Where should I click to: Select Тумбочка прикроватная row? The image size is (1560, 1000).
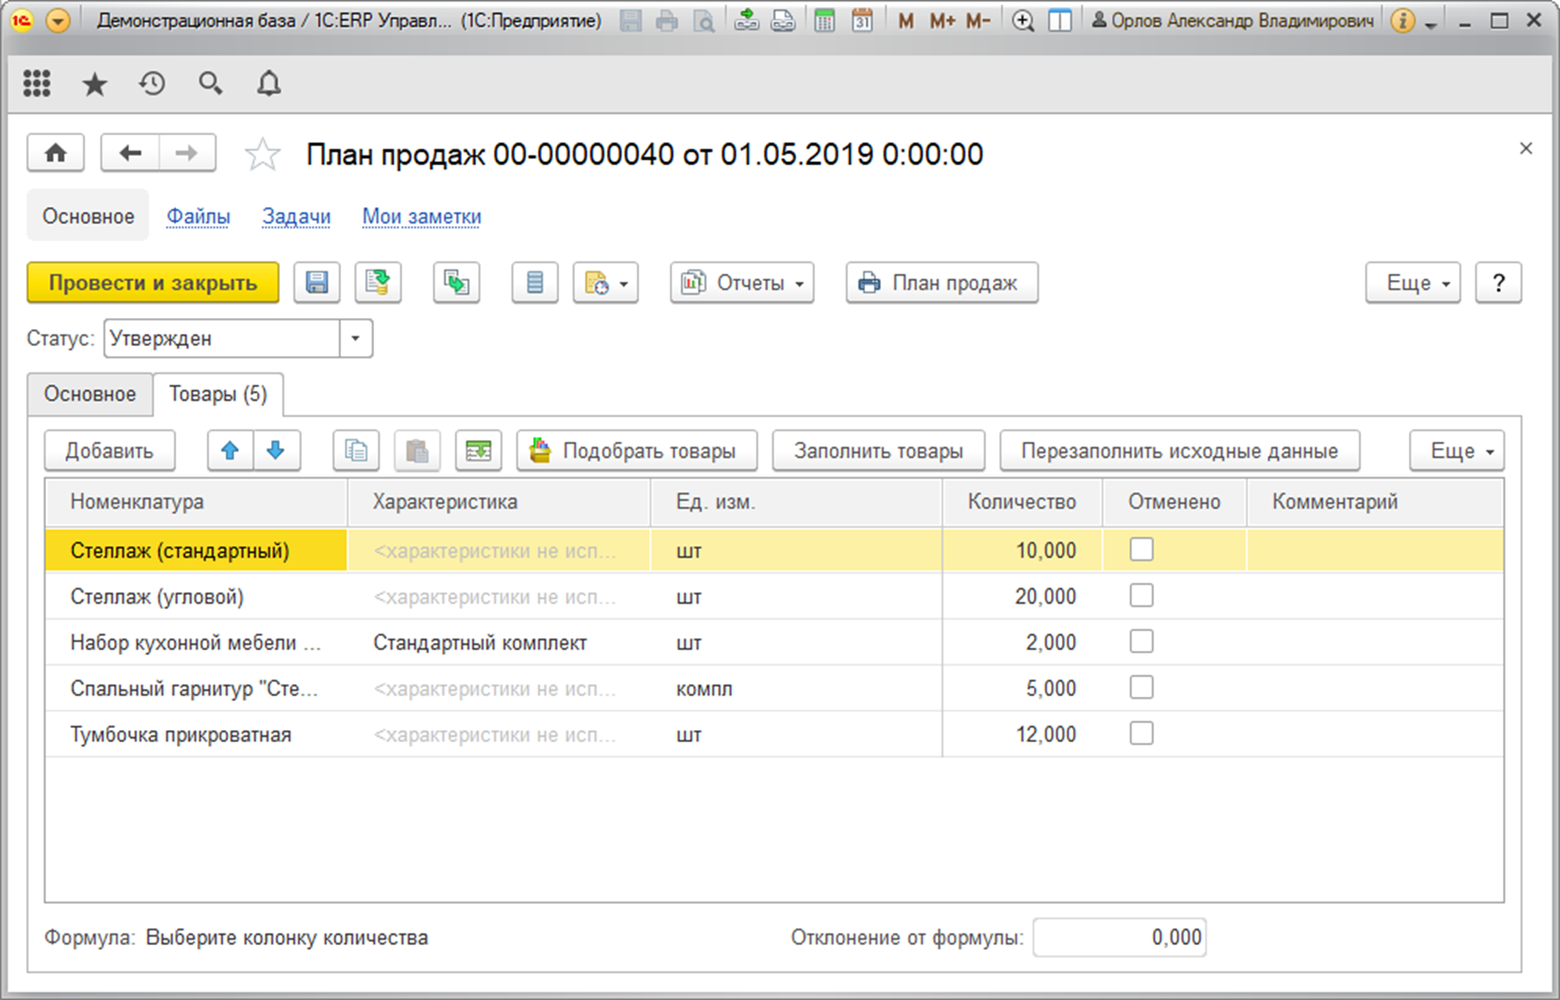pos(774,735)
